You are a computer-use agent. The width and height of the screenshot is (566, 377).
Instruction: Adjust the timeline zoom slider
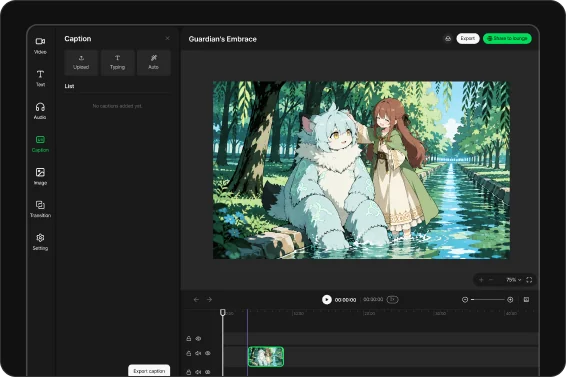point(487,299)
